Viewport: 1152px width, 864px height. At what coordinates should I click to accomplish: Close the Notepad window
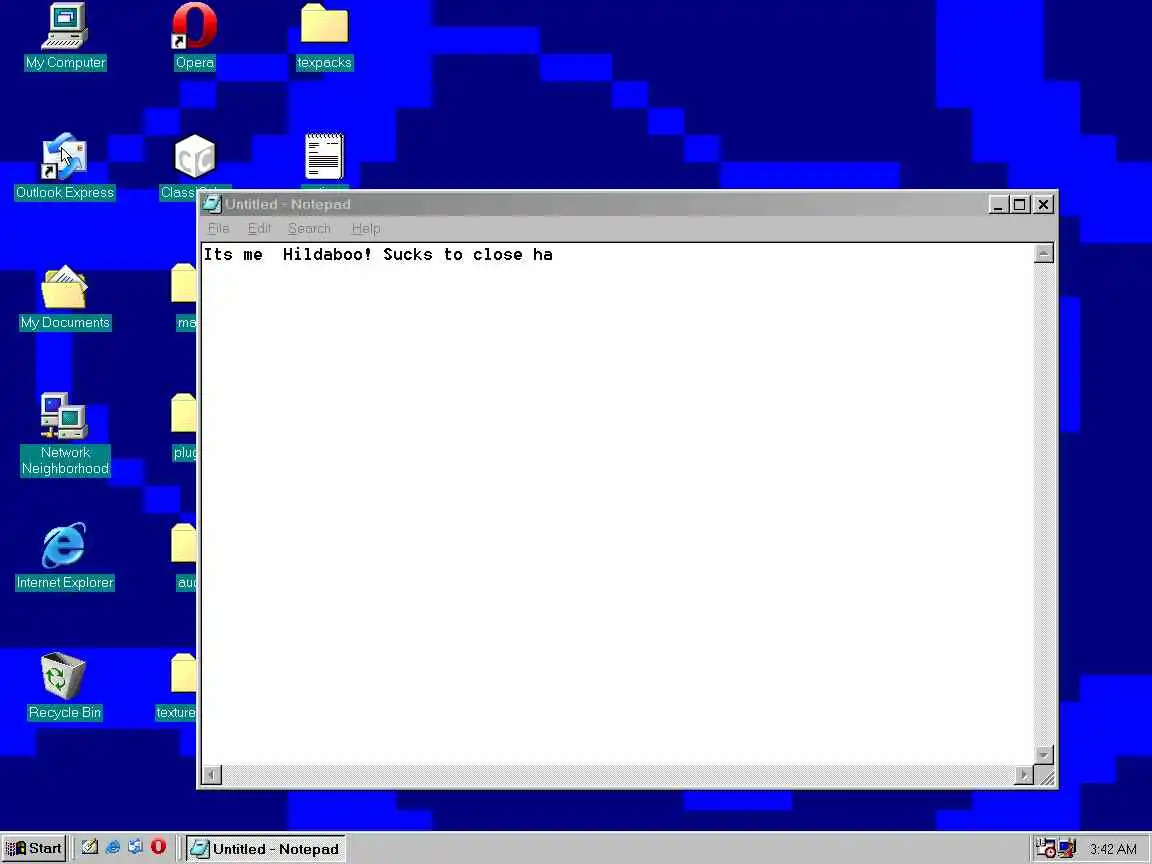(x=1043, y=204)
